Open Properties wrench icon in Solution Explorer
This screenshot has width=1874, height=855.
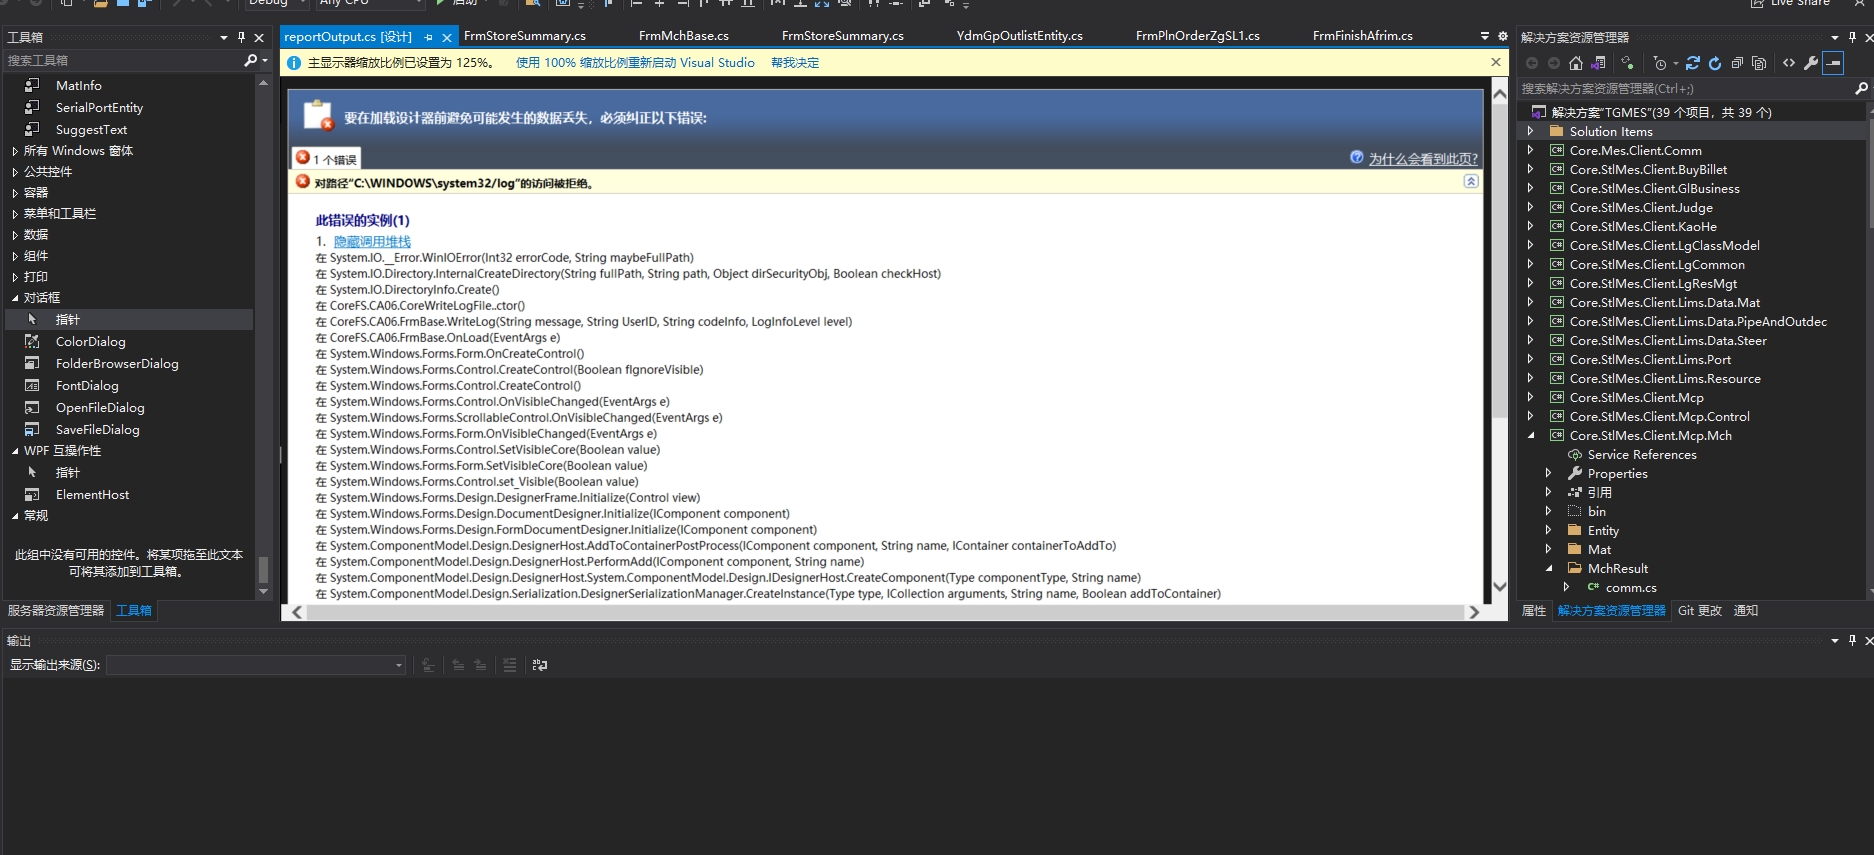(1811, 63)
